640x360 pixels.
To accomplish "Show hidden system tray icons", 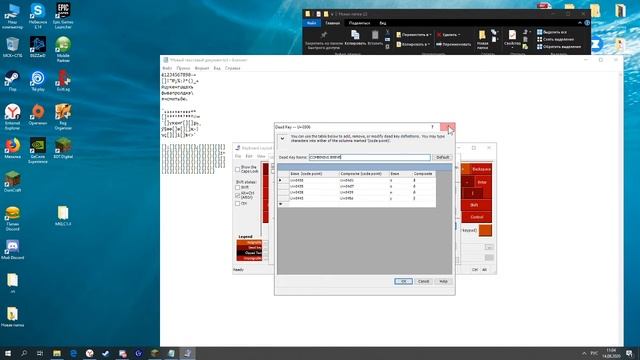I will pyautogui.click(x=584, y=353).
